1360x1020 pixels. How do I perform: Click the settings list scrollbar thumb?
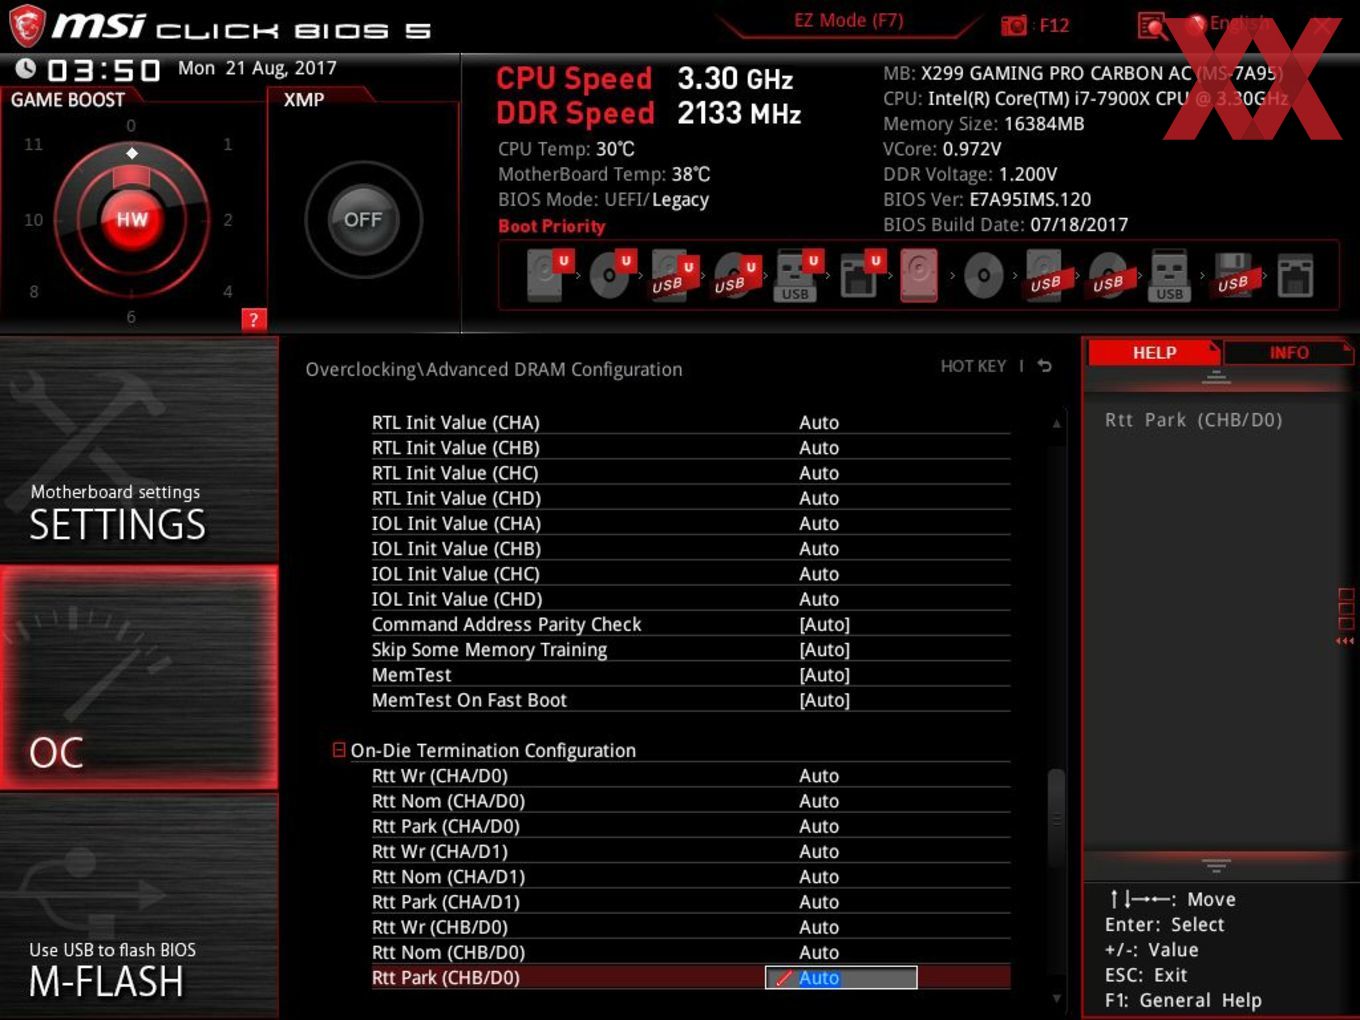pos(1056,818)
